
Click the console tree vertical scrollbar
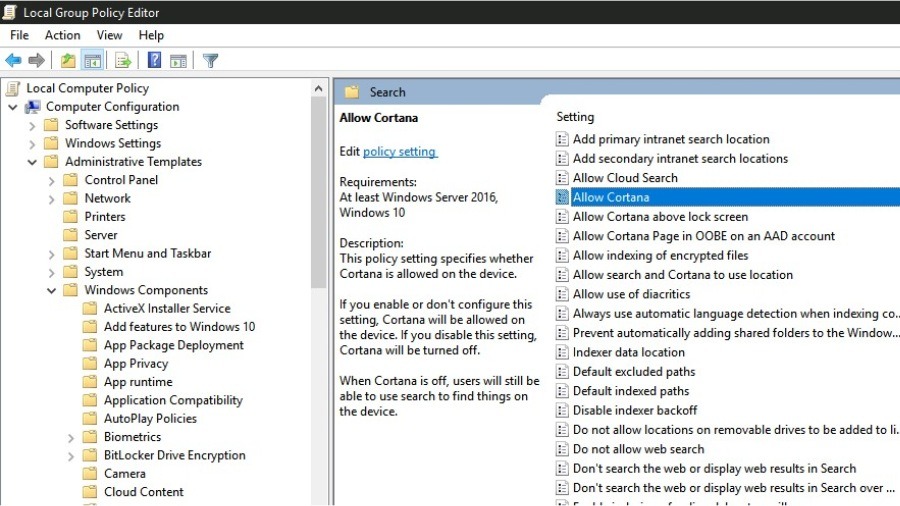pos(319,300)
